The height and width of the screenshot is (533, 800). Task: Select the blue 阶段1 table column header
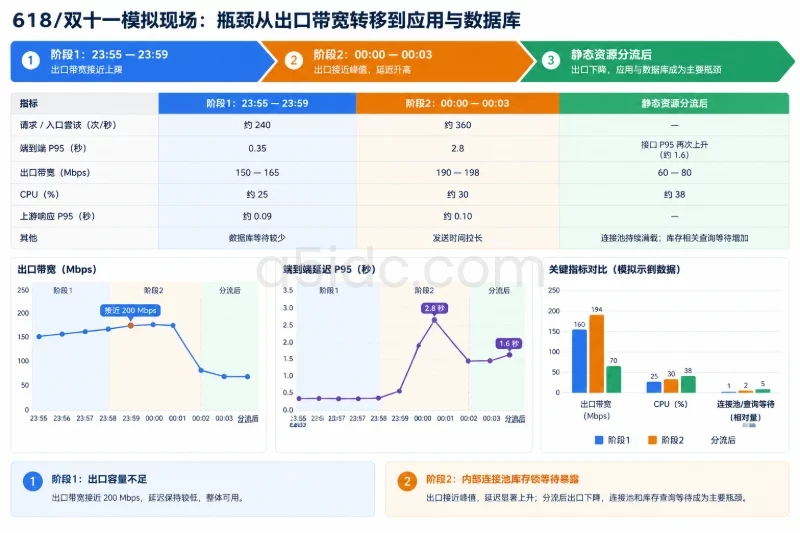click(257, 103)
